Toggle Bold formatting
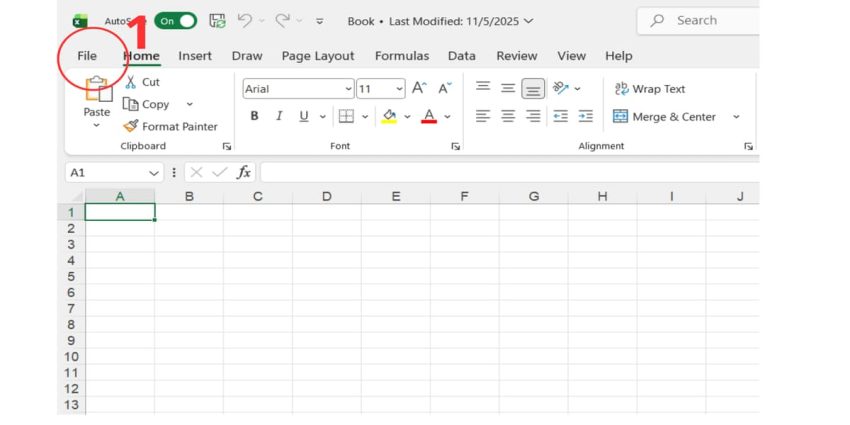Viewport: 850px width, 425px height. (x=254, y=116)
